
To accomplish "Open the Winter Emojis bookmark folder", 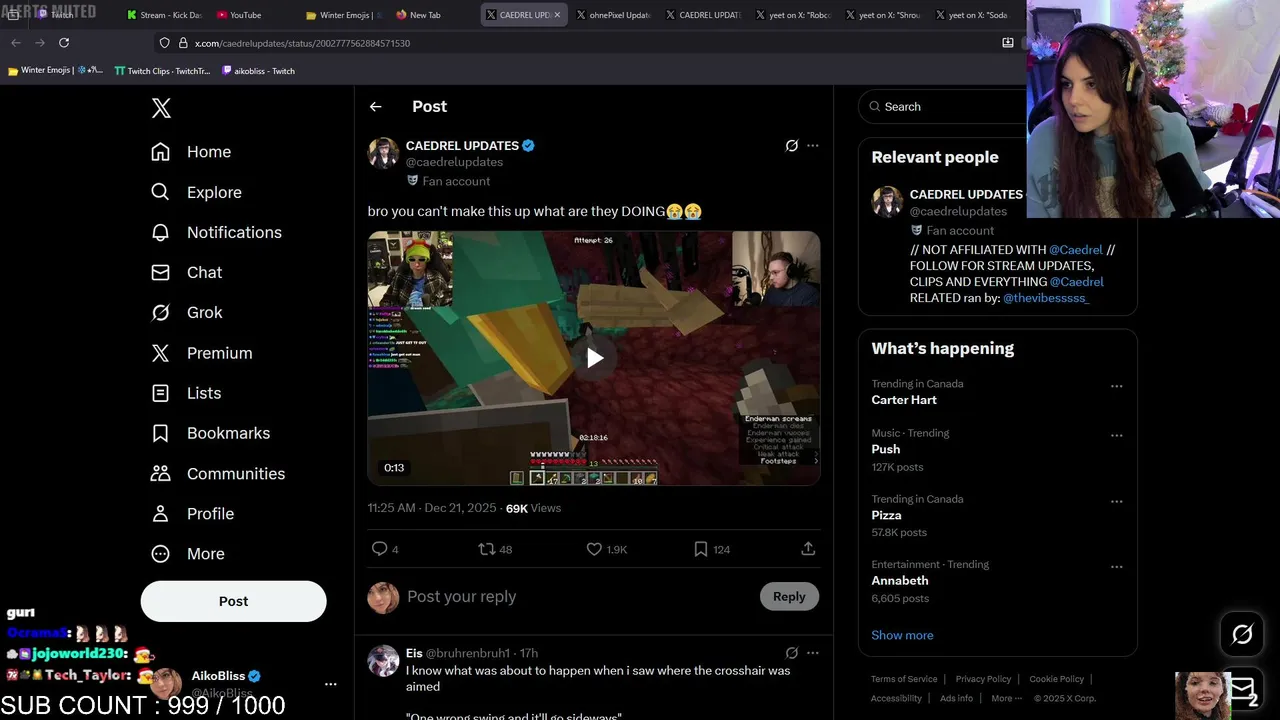I will coord(54,71).
